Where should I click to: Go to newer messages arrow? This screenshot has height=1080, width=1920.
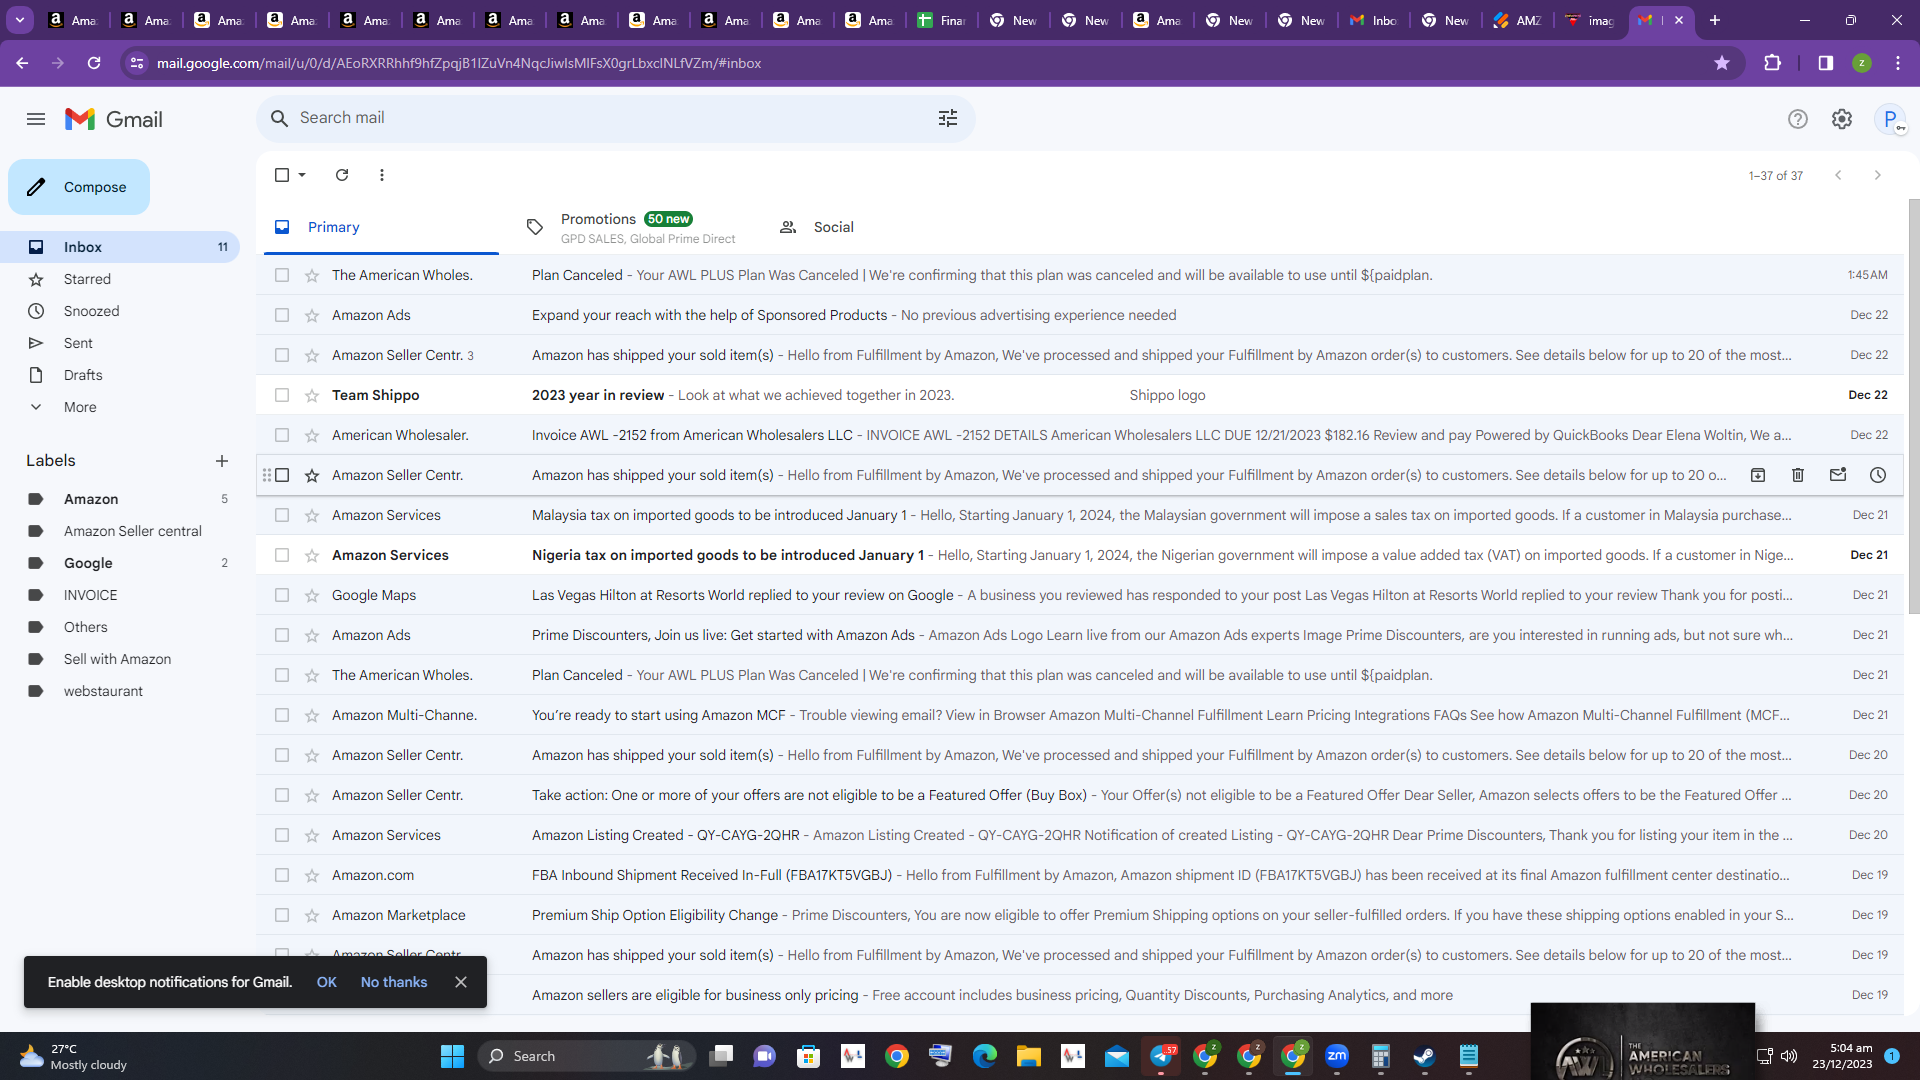click(1838, 175)
